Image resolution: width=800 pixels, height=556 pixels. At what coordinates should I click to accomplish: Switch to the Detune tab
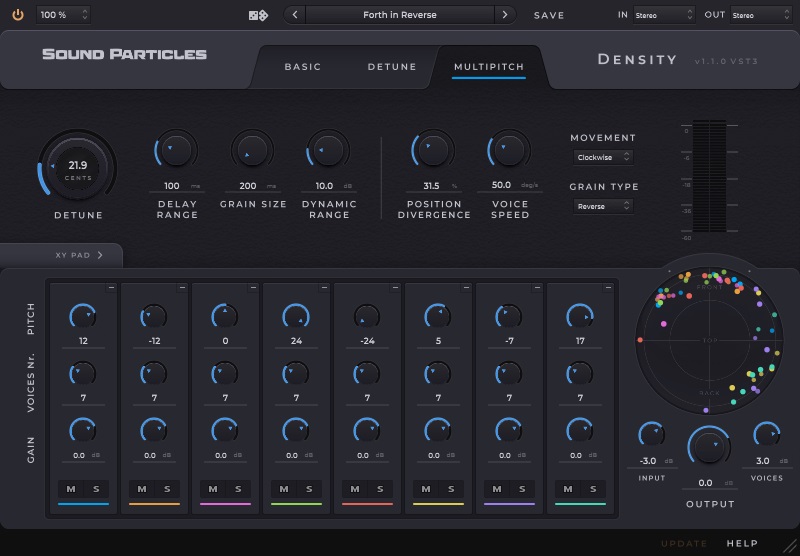point(392,67)
